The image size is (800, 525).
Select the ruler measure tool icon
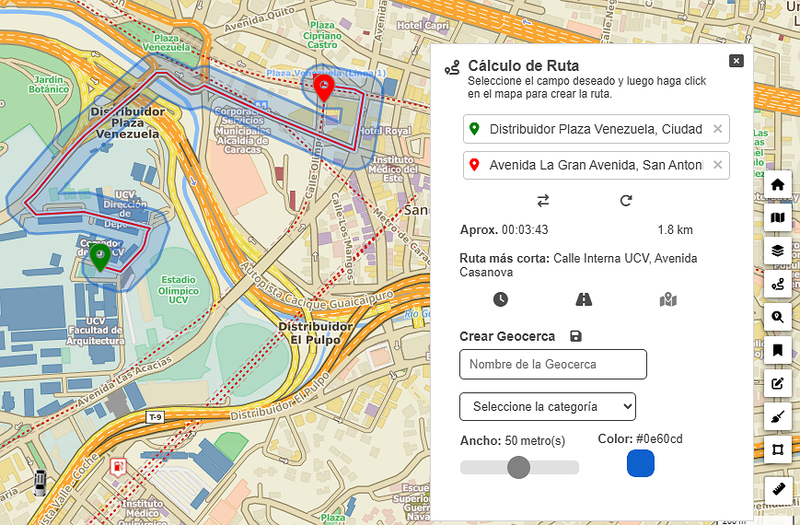tap(779, 490)
